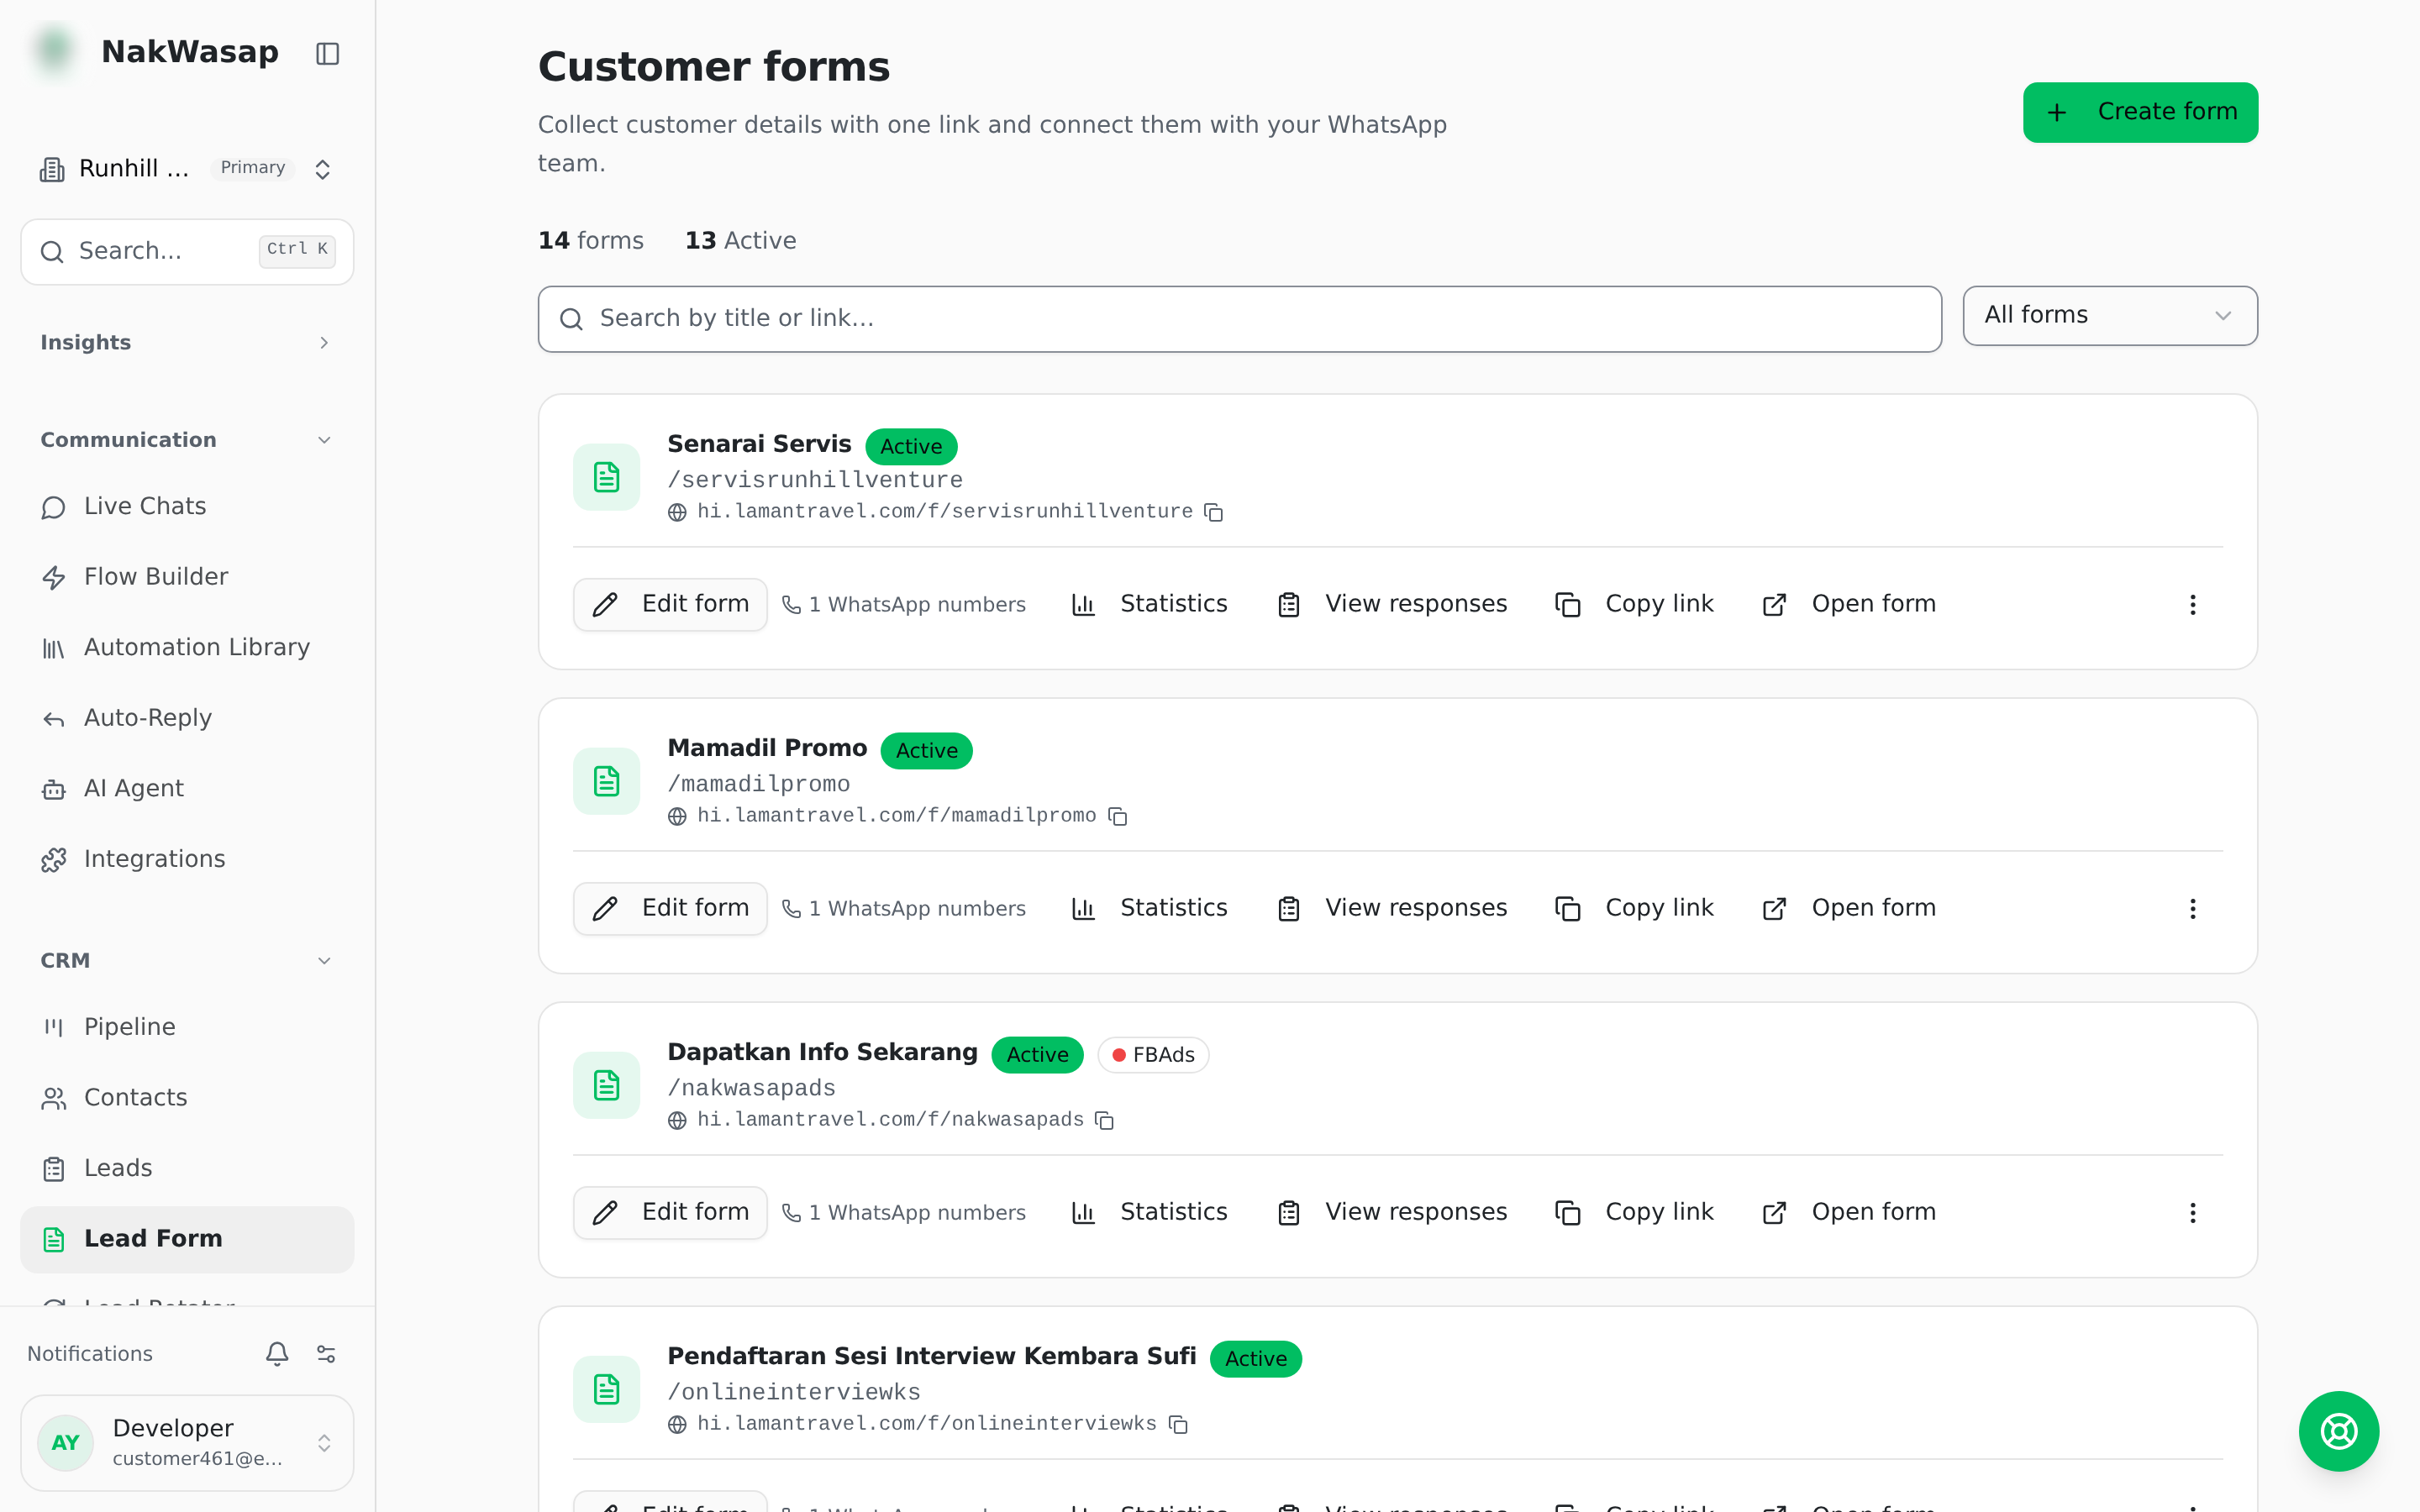Copy the onlineinterviewks URL with its small icon

click(1179, 1424)
